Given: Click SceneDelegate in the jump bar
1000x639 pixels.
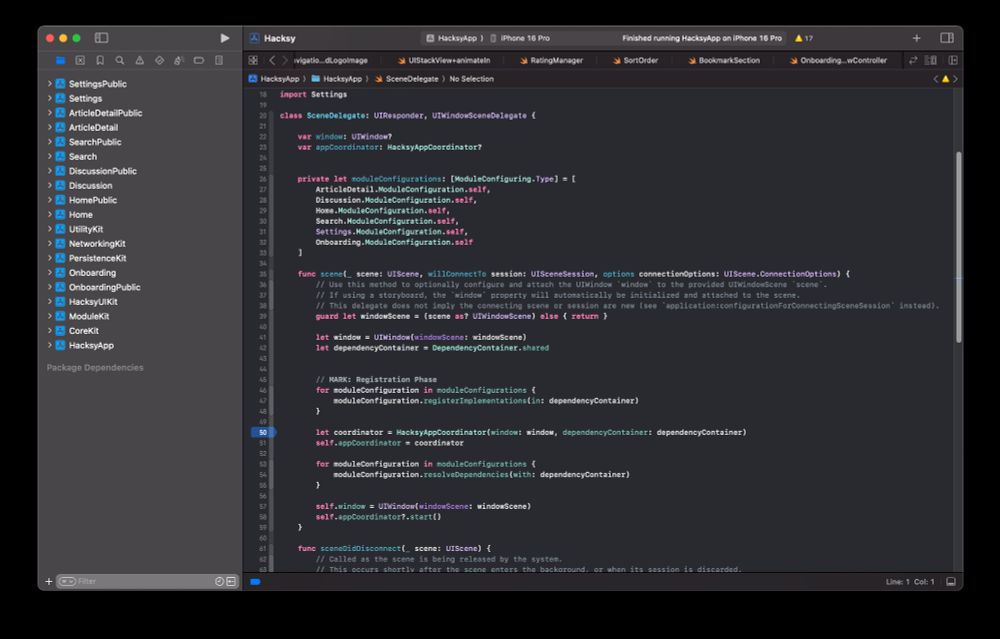Looking at the screenshot, I should tap(410, 78).
